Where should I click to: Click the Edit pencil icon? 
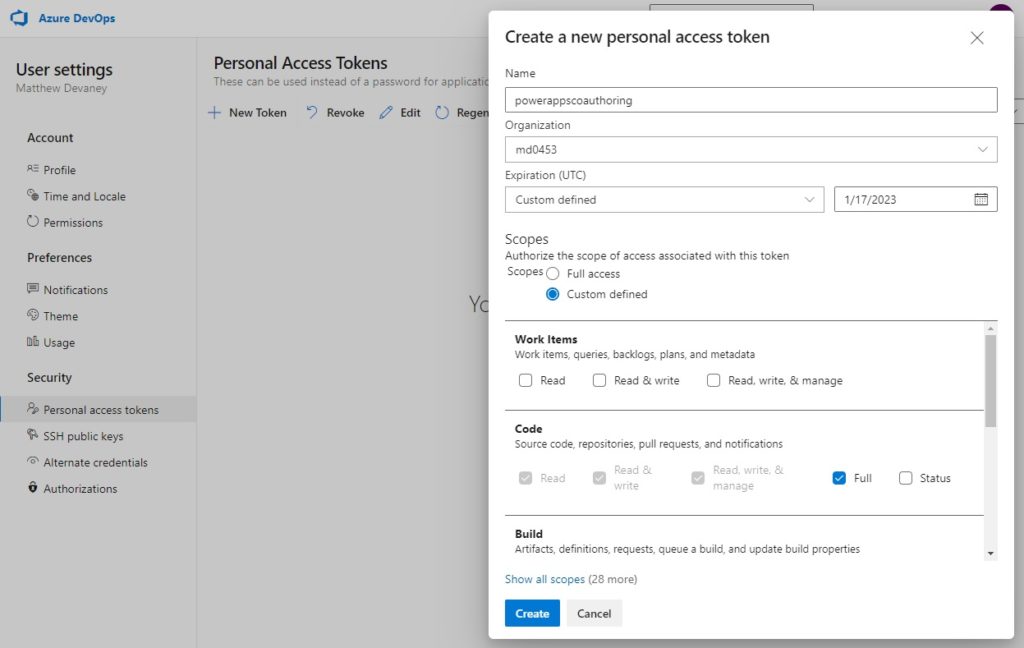tap(386, 112)
